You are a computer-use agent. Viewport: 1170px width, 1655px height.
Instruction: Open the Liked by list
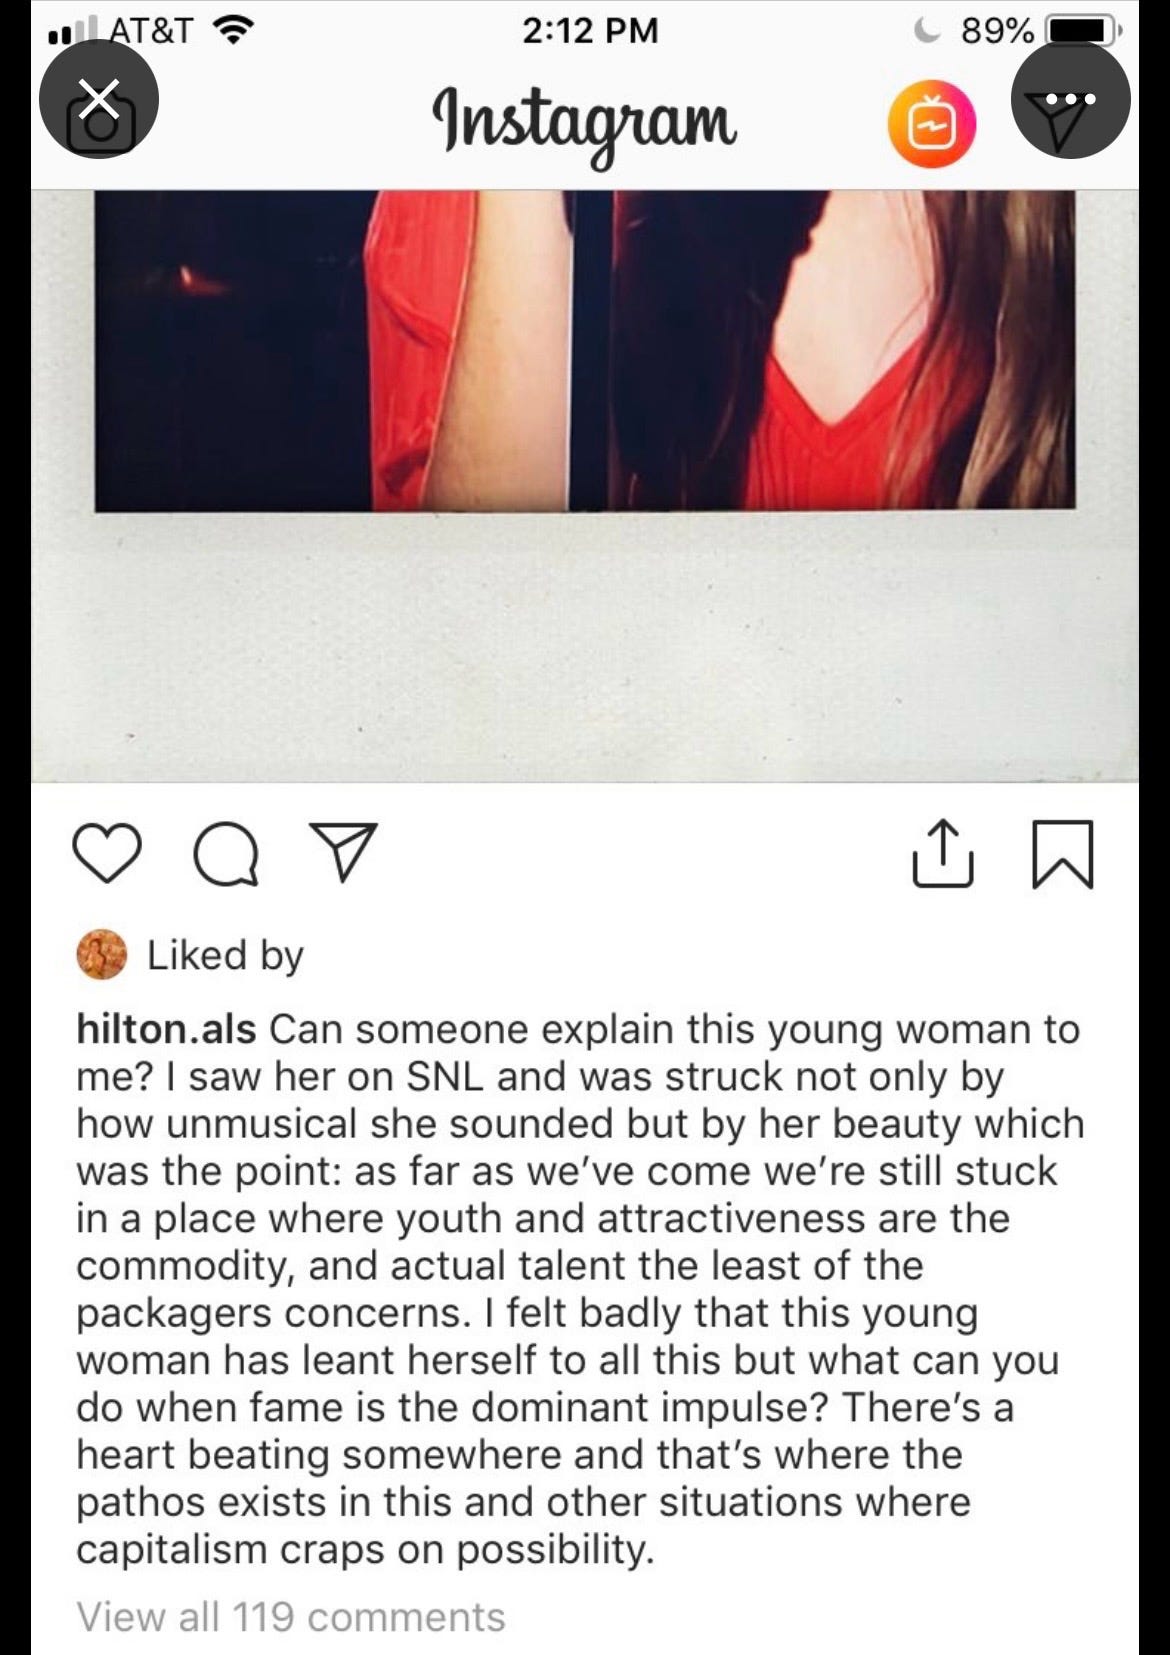(x=225, y=955)
